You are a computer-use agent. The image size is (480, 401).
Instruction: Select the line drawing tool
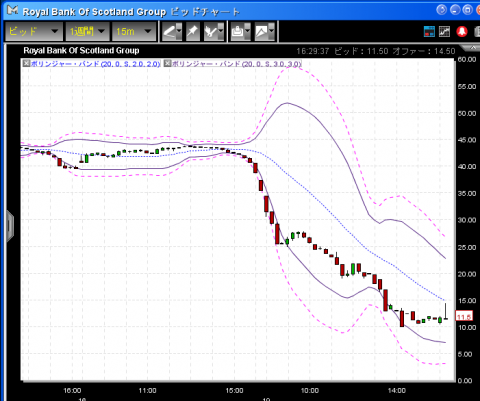coord(170,32)
